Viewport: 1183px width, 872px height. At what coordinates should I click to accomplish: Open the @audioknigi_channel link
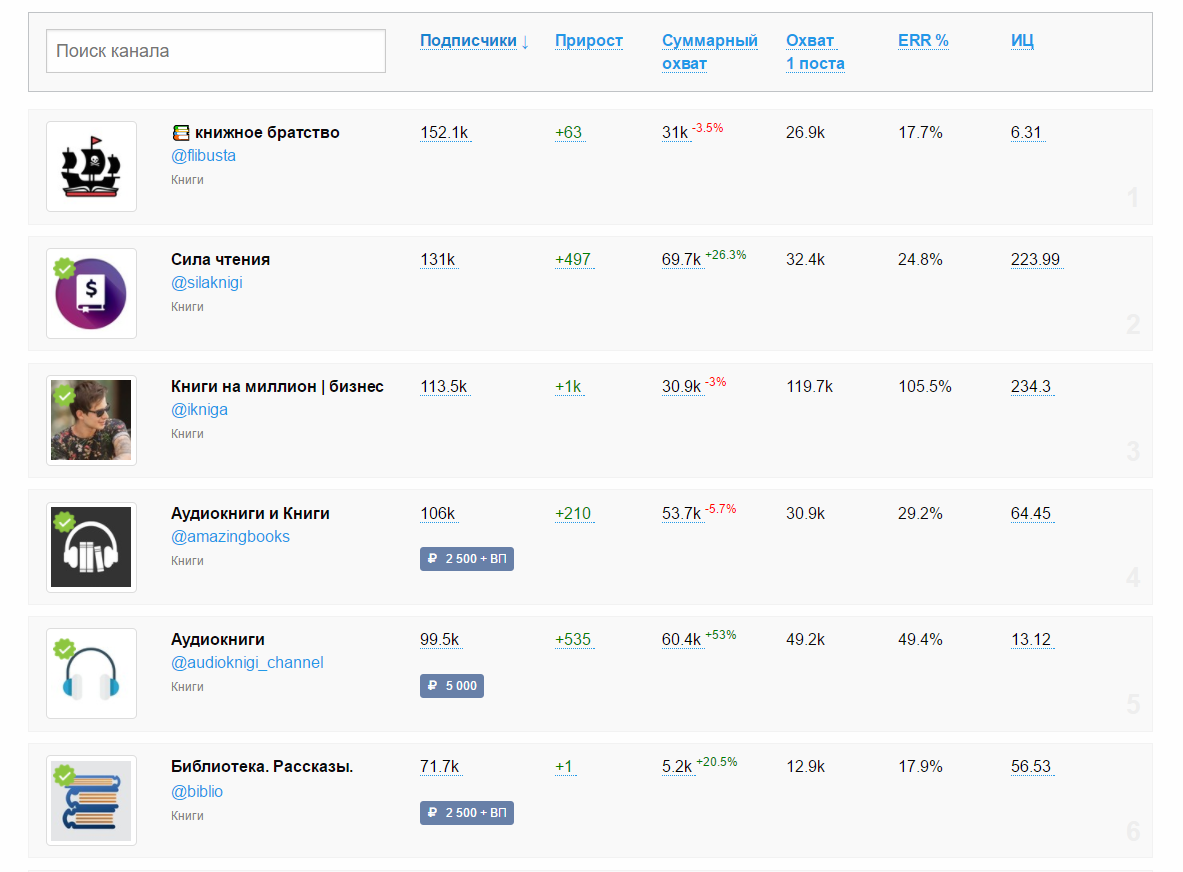pyautogui.click(x=247, y=663)
